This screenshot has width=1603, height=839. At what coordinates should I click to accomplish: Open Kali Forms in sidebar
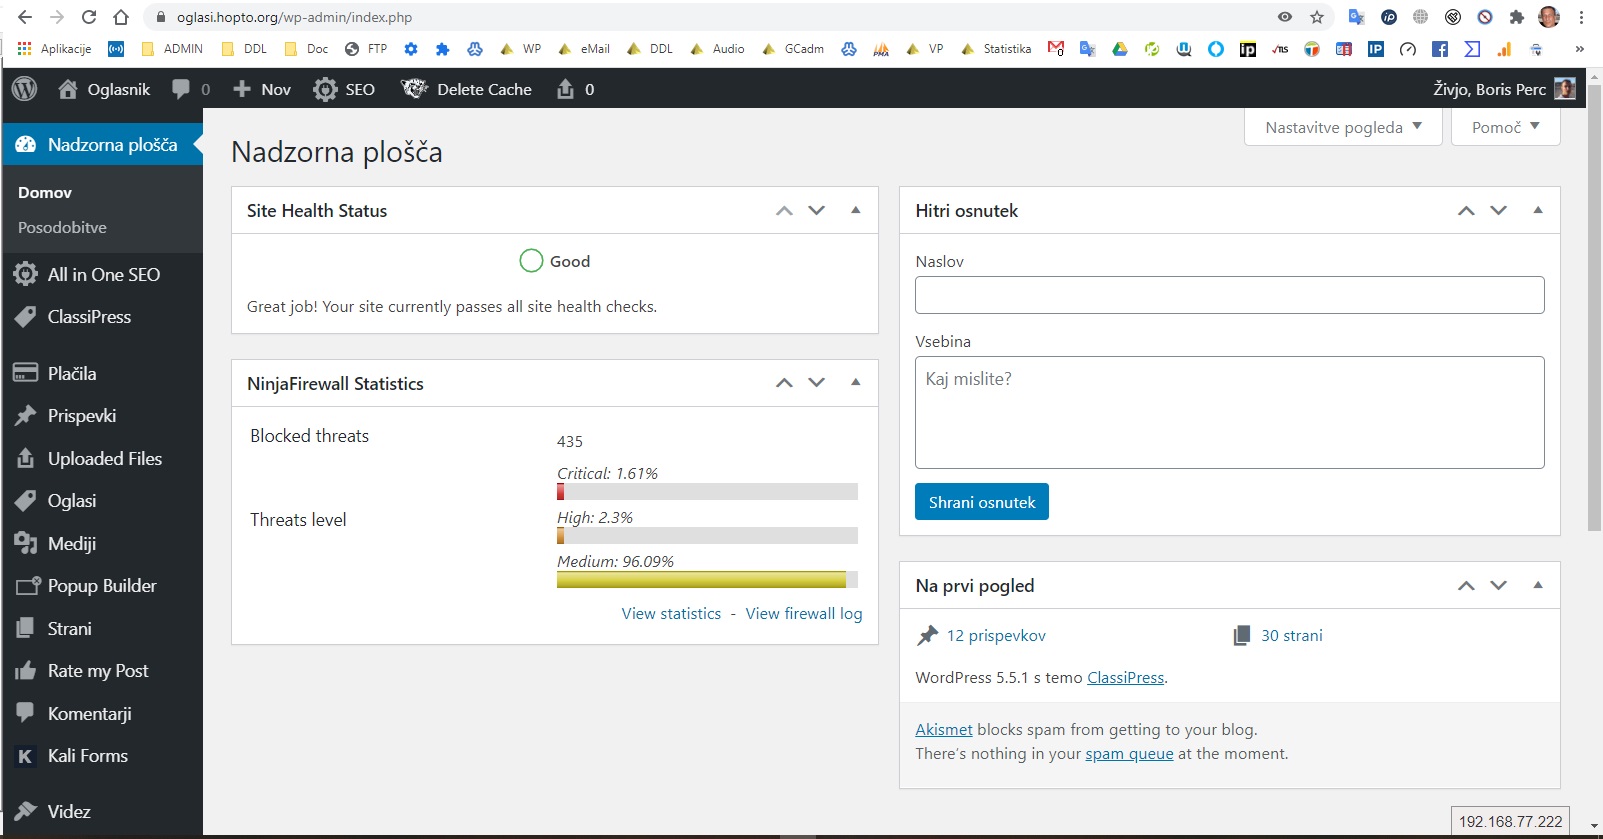[102, 755]
